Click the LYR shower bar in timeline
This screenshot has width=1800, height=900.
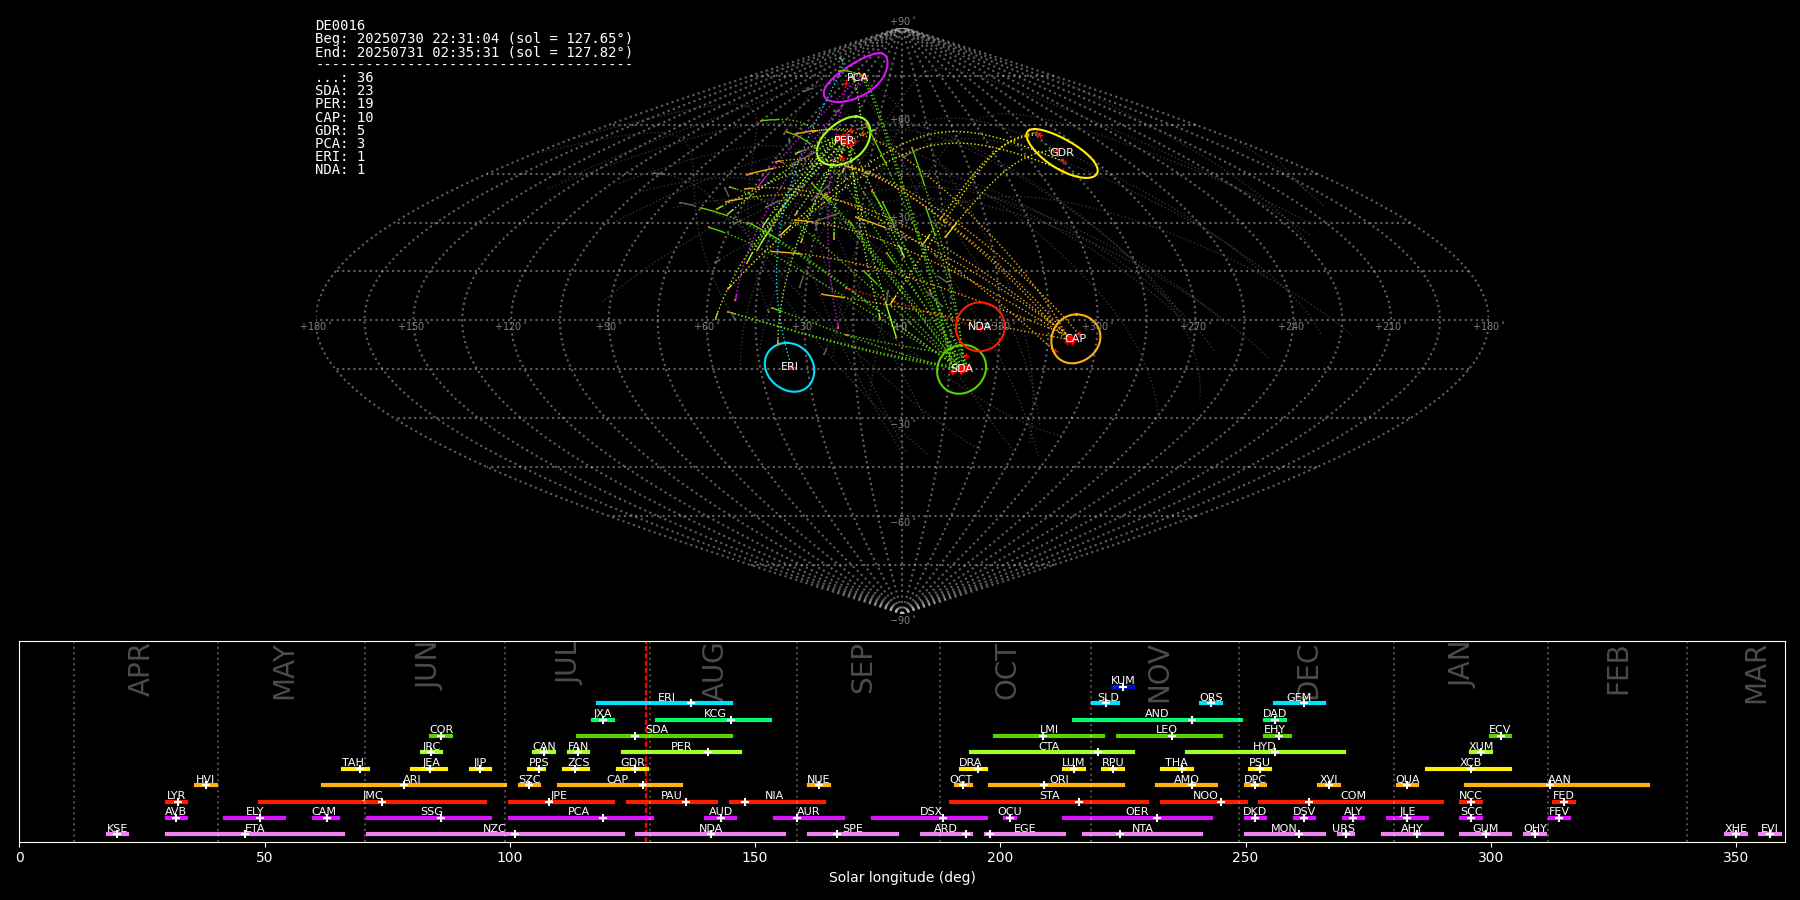(x=176, y=802)
